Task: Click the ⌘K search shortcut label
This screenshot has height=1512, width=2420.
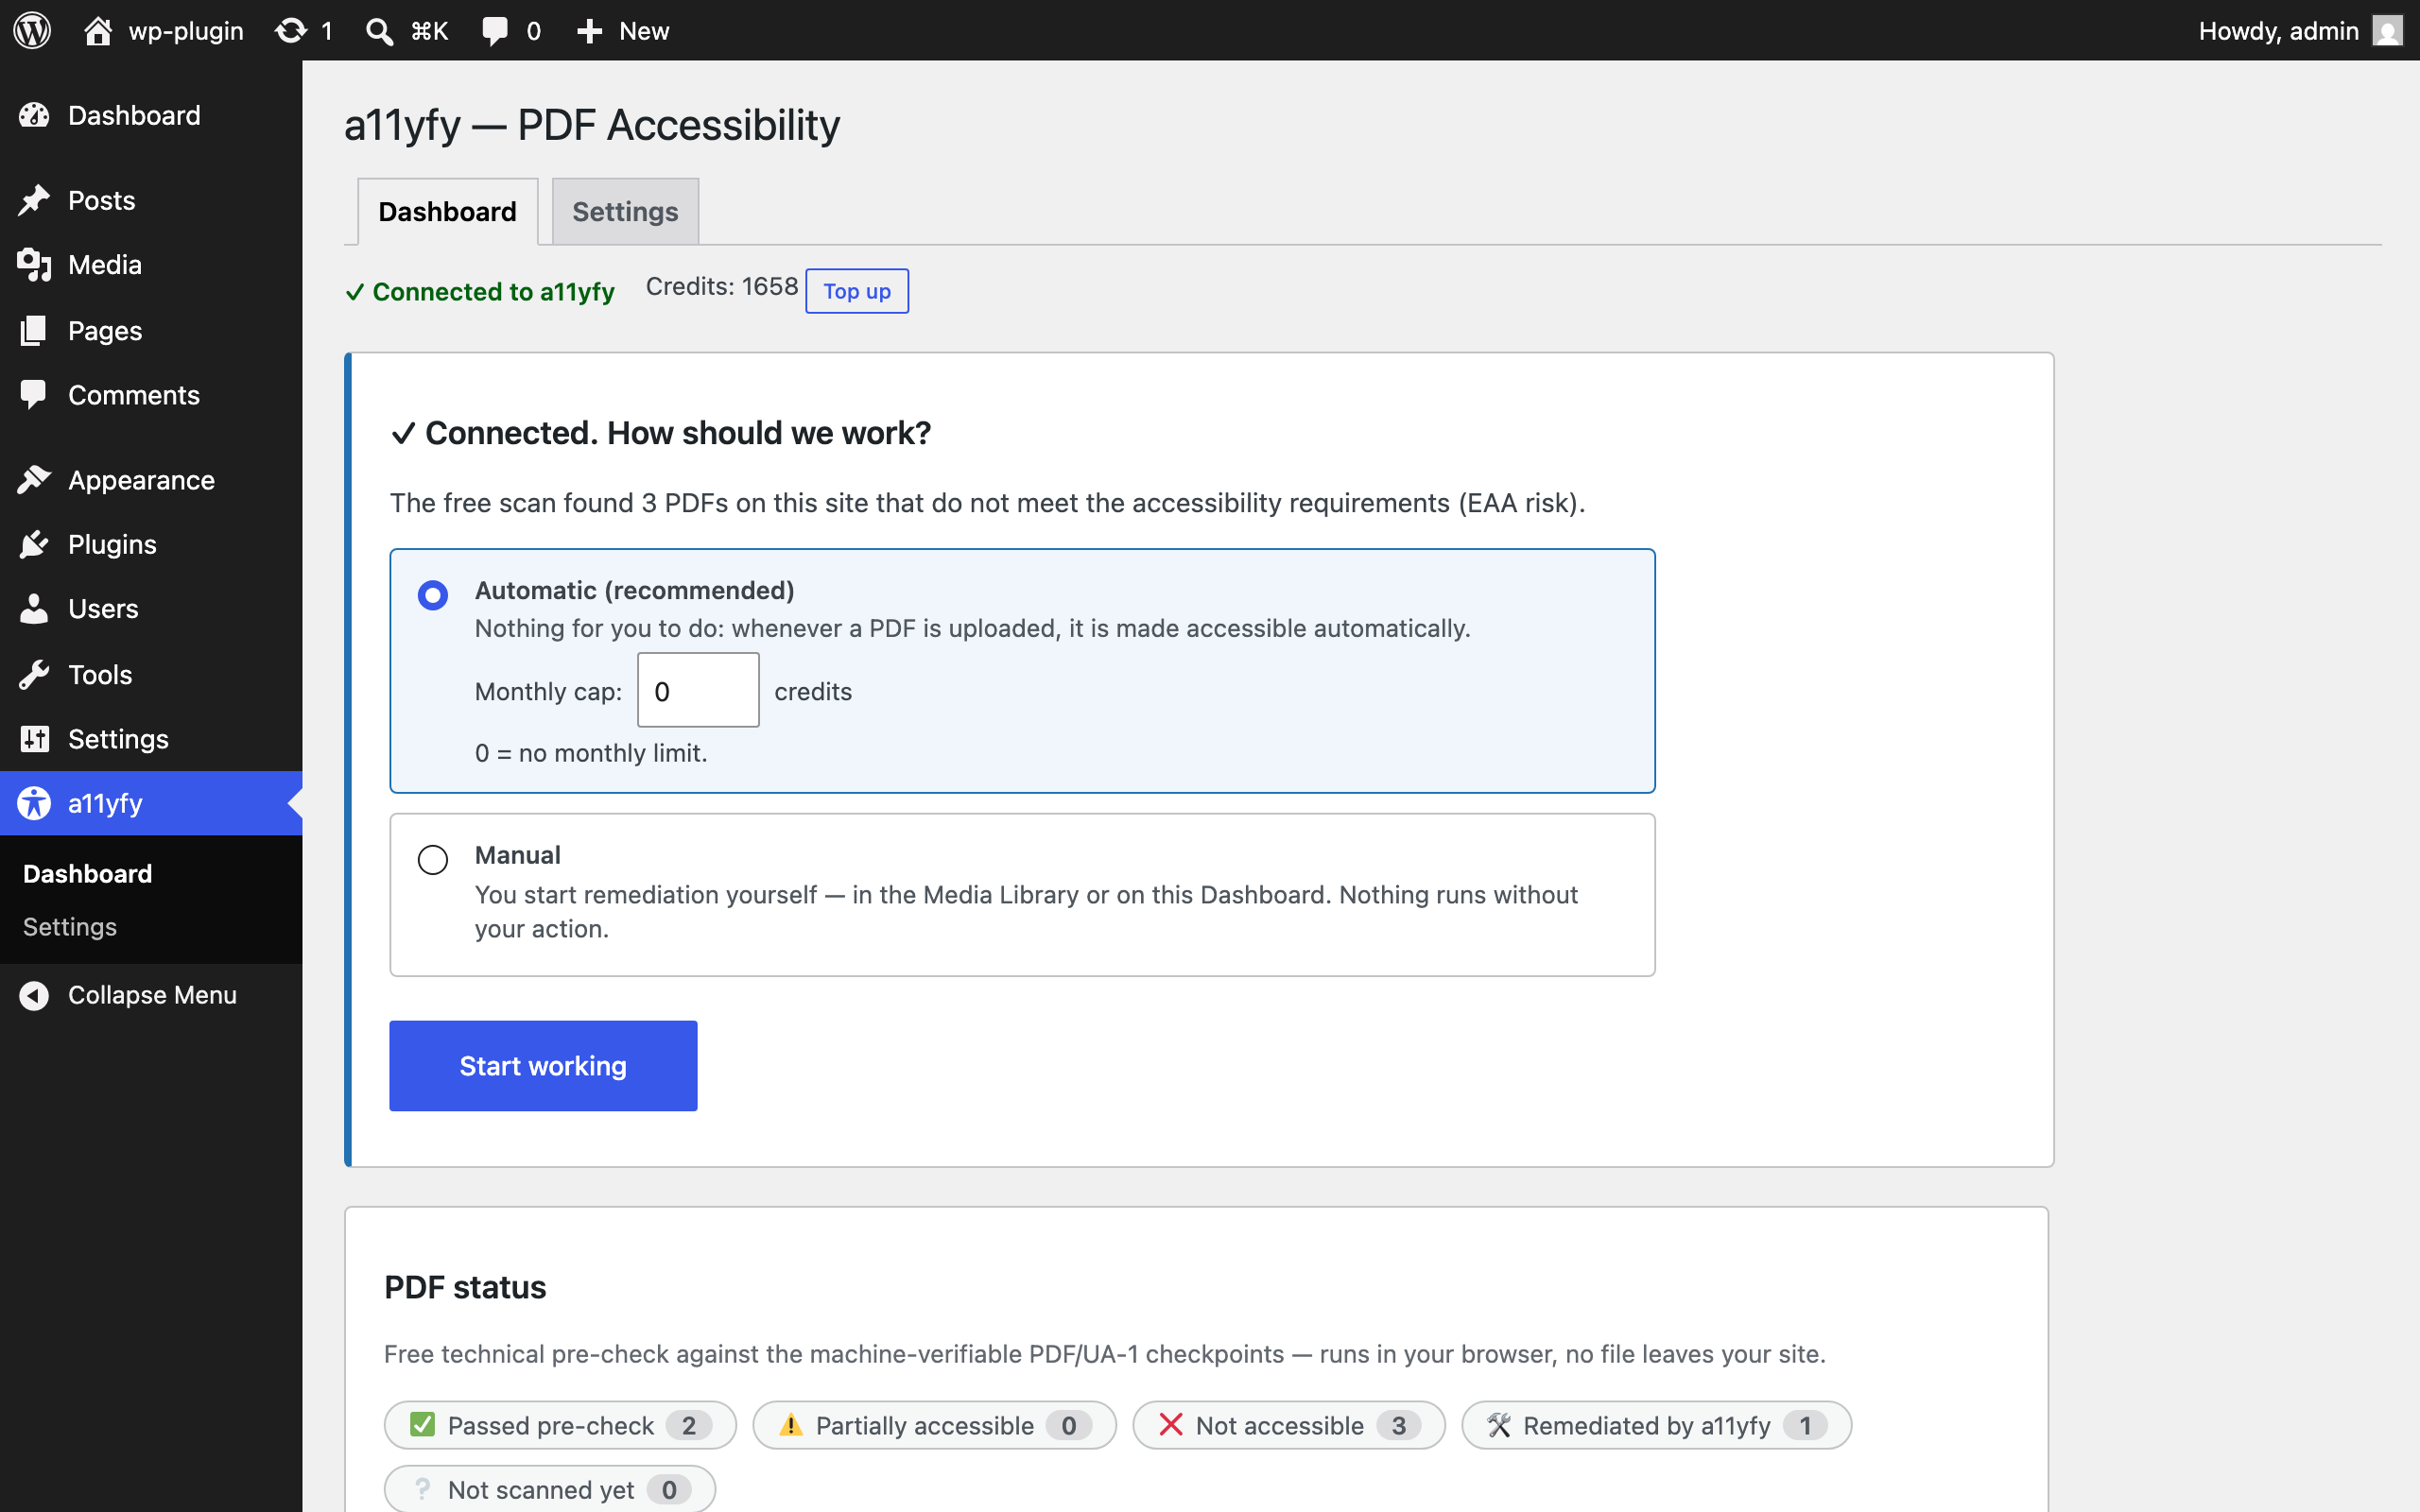Action: point(429,31)
